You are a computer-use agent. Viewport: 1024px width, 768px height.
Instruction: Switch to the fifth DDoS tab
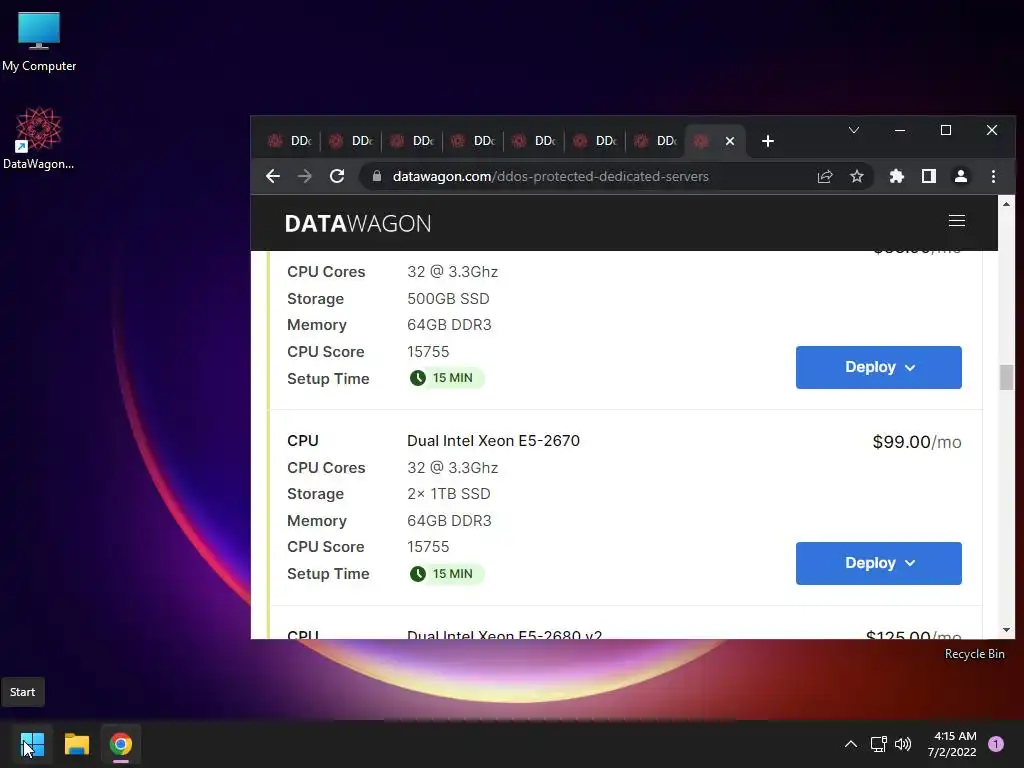pos(534,141)
